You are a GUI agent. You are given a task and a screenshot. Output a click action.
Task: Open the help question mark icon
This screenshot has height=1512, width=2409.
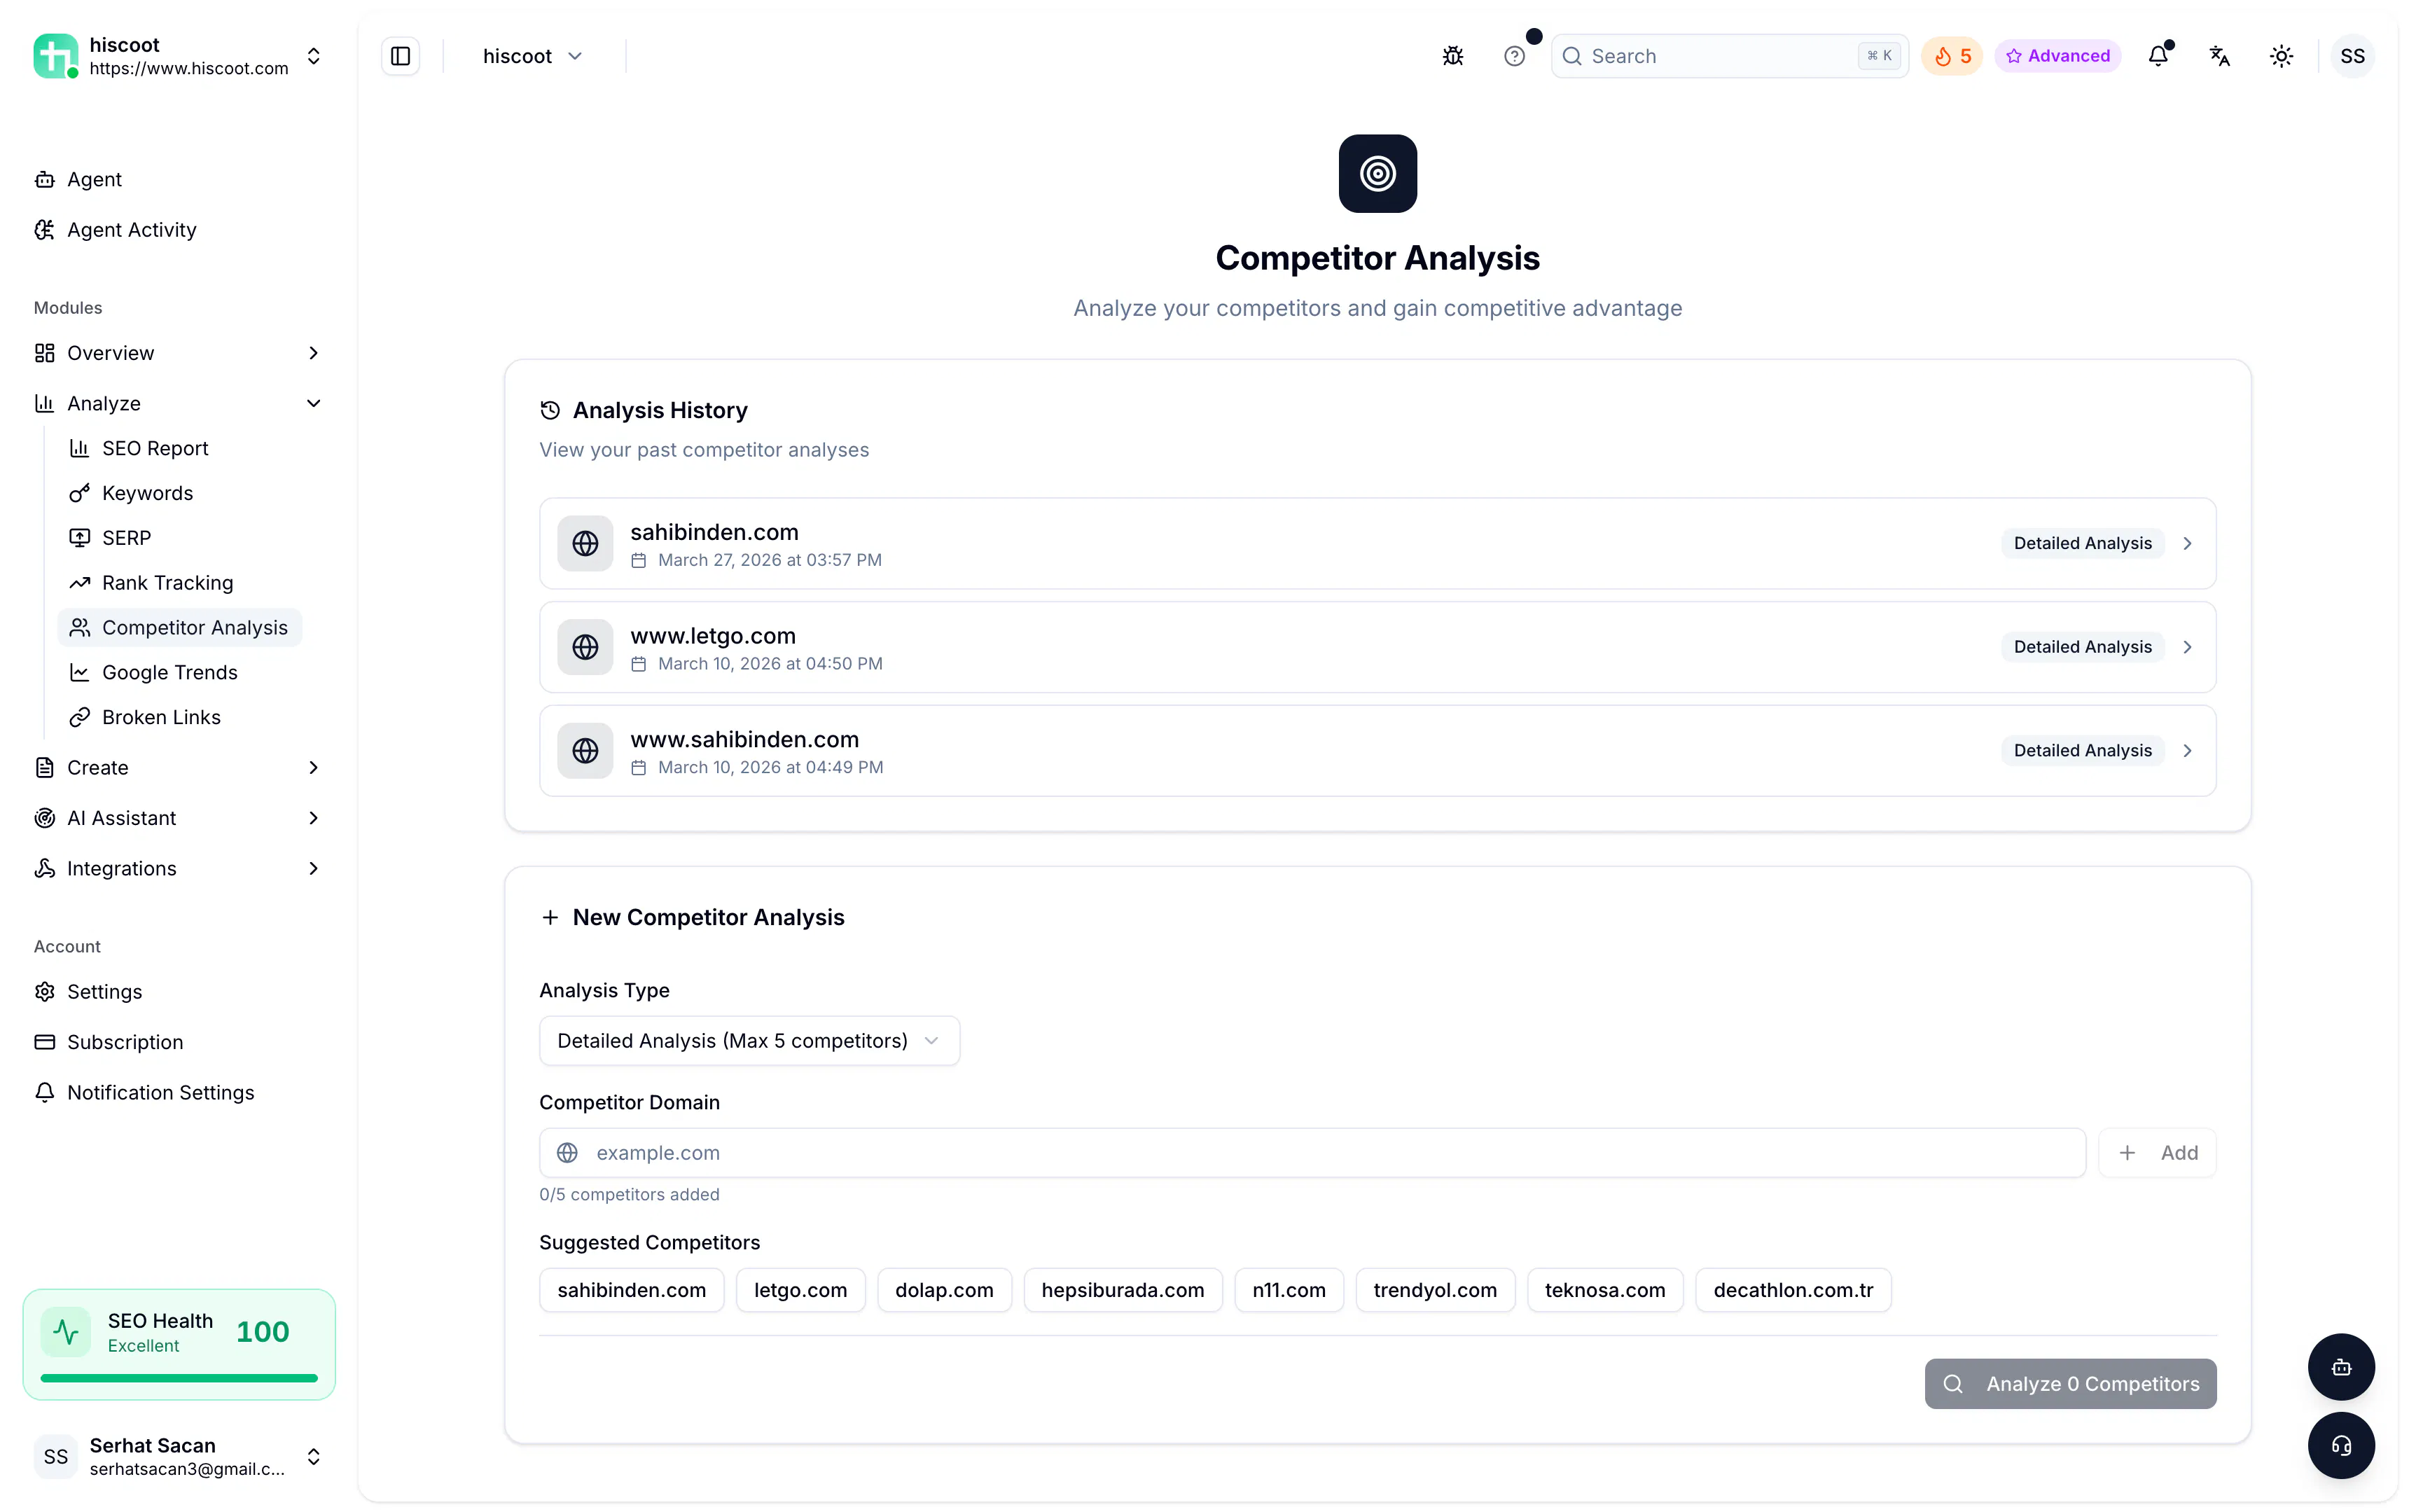(x=1514, y=56)
